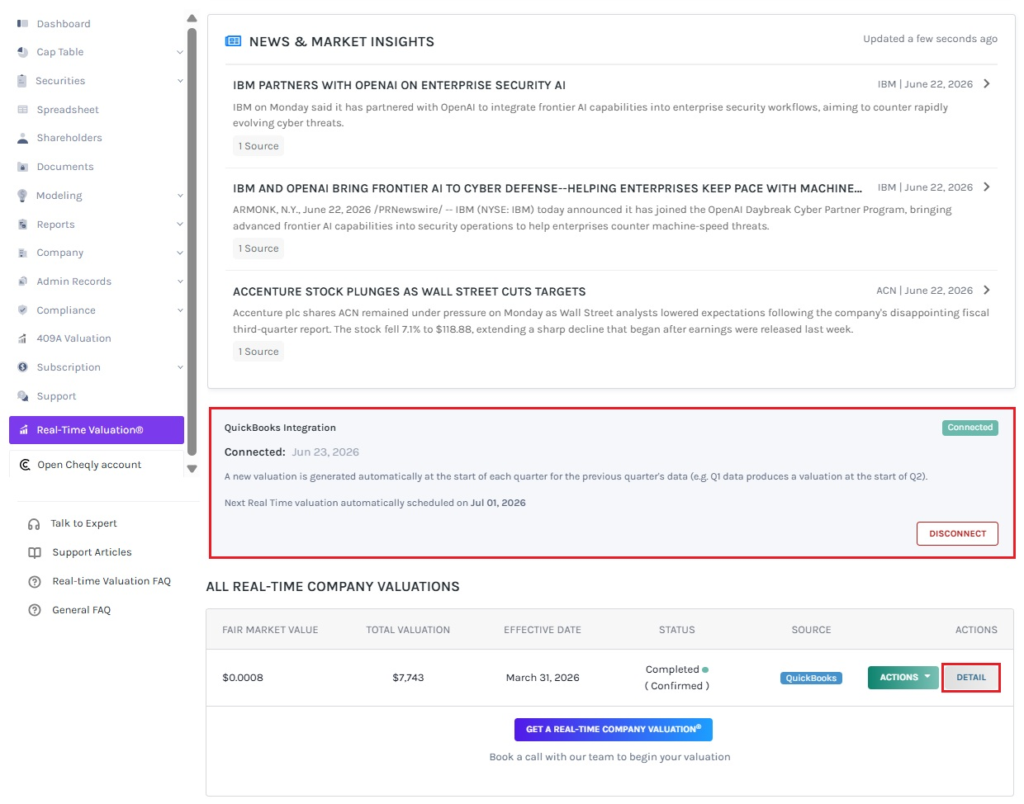The height and width of the screenshot is (804, 1024).
Task: Click the Cap Table pie chart icon
Action: point(23,52)
